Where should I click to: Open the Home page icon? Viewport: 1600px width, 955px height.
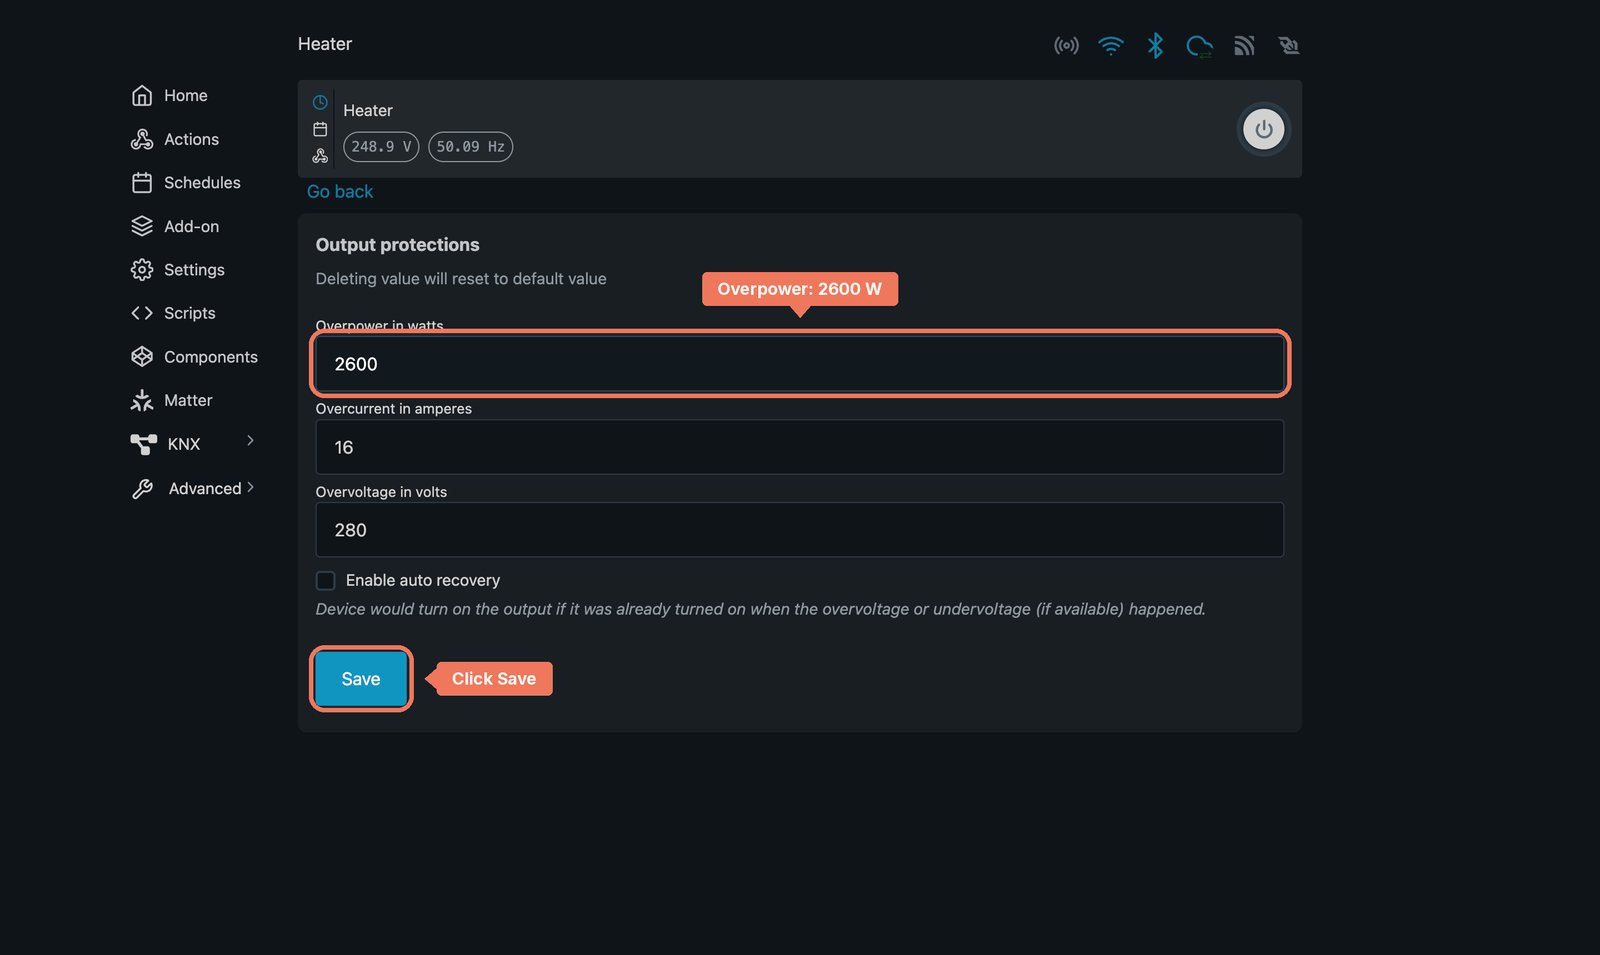click(142, 95)
